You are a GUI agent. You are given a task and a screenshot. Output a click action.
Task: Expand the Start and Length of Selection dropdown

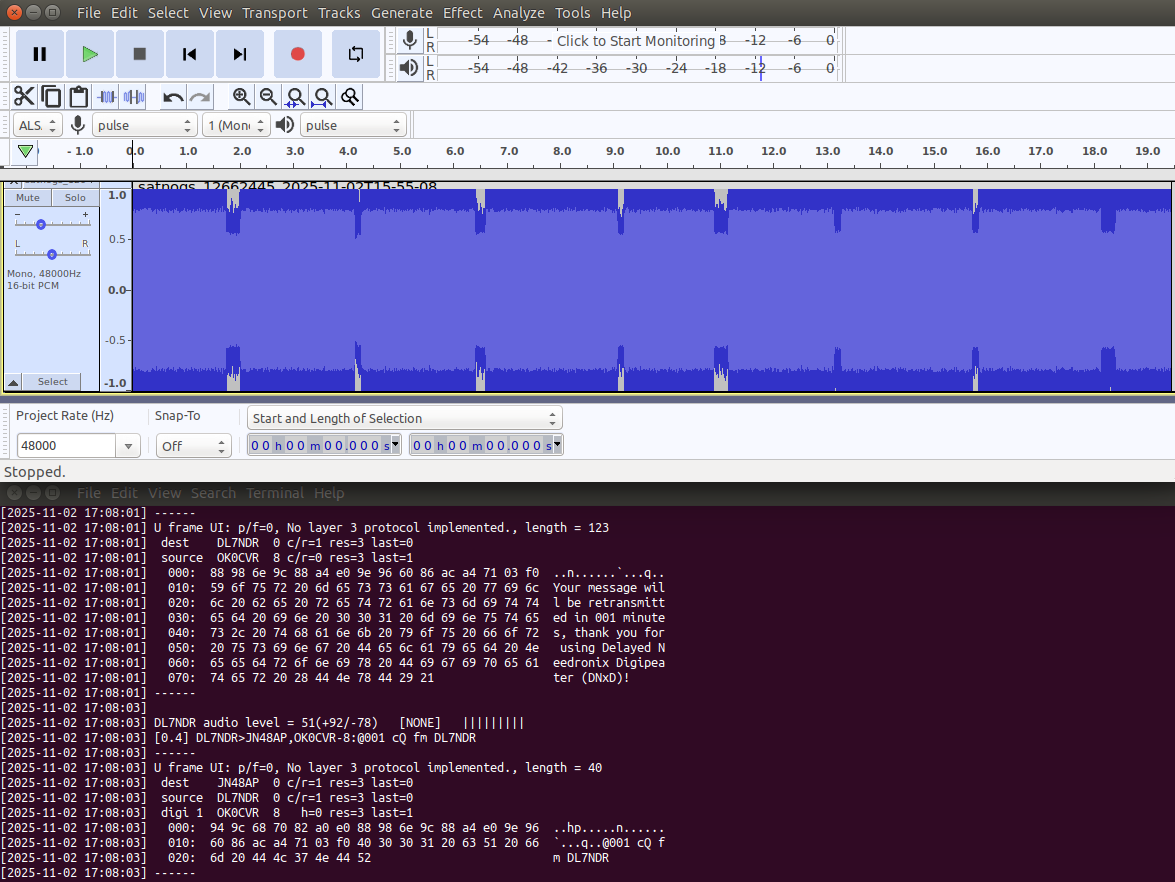coord(552,418)
